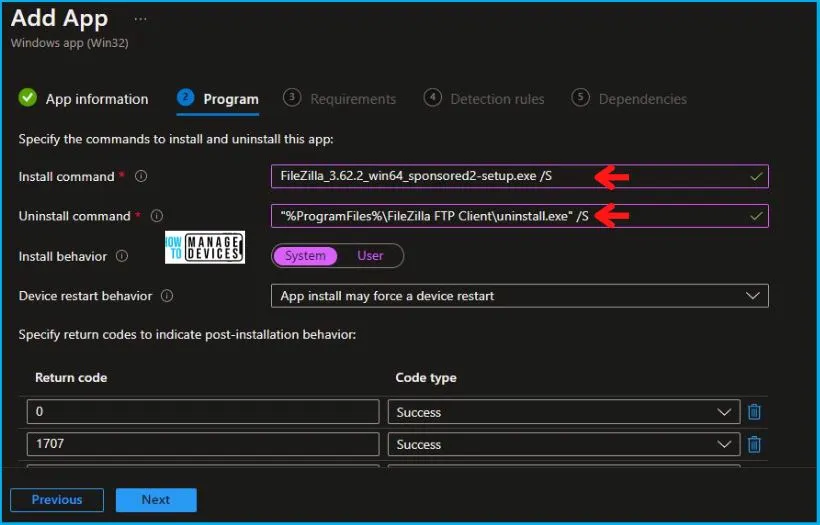
Task: Click the info icon beside Device restart behavior
Action: click(x=167, y=296)
